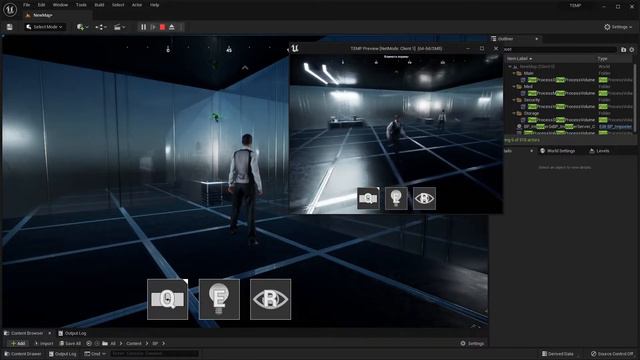Switch to the Content Browser tab
The image size is (640, 360).
coord(24,333)
